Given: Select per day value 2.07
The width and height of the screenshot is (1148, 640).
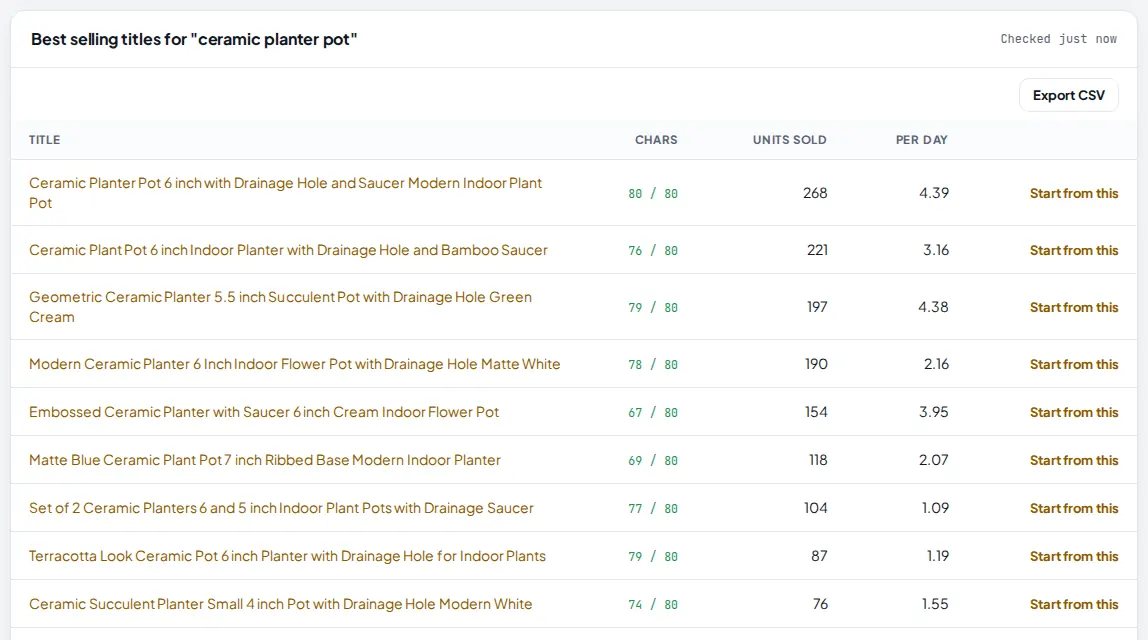Looking at the screenshot, I should pos(933,461).
